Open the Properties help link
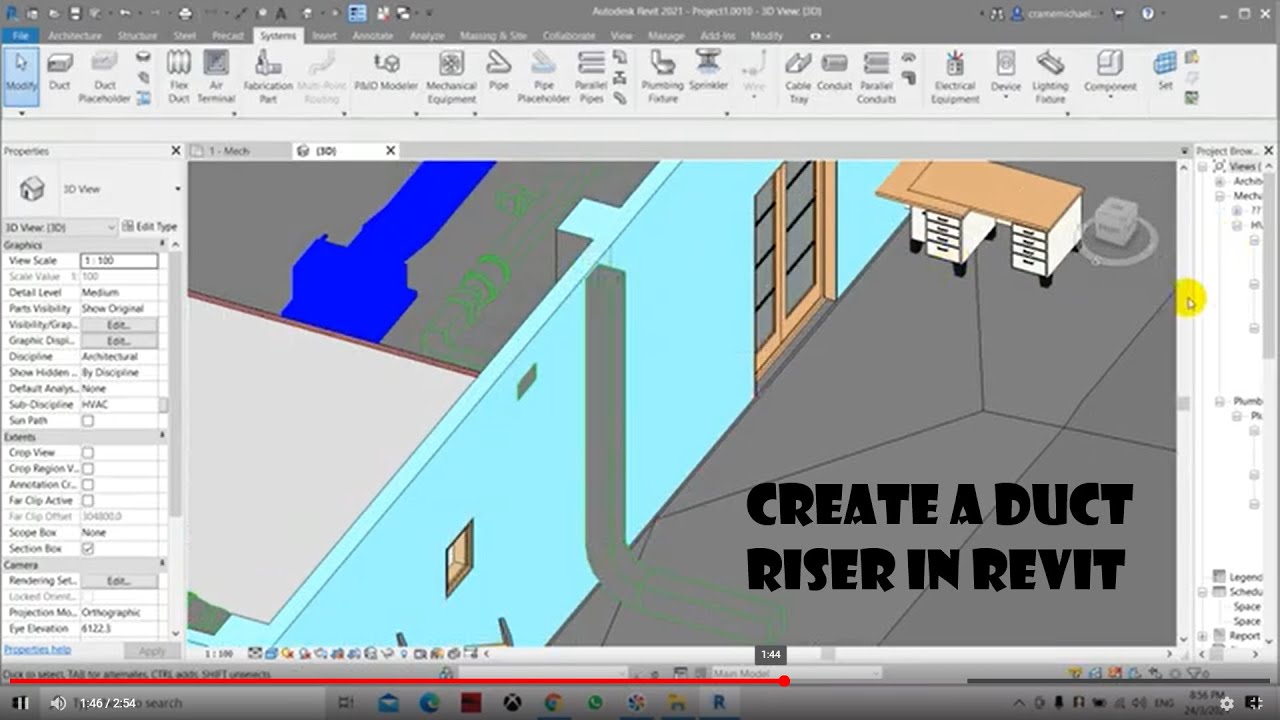1280x720 pixels. tap(37, 649)
